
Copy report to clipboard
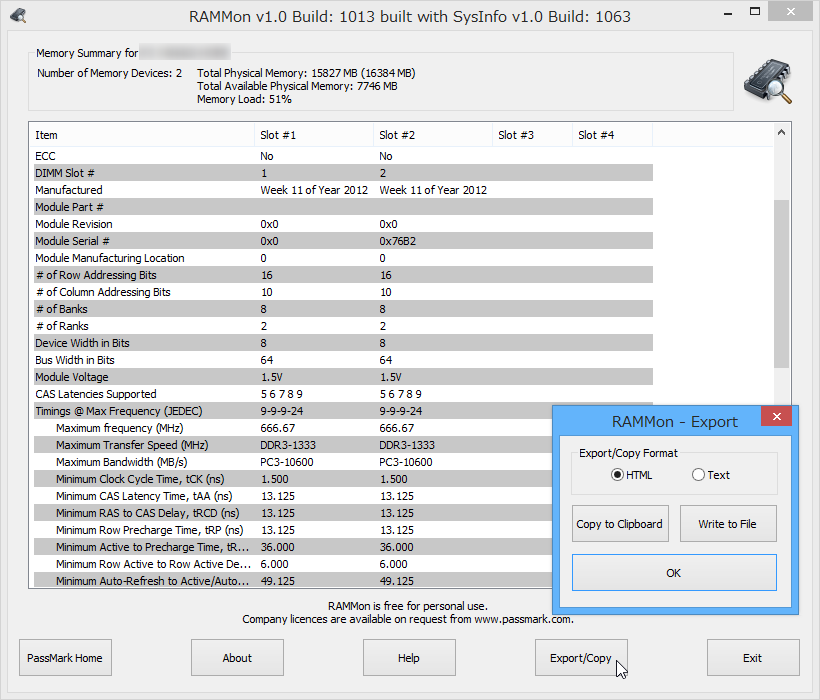click(620, 523)
